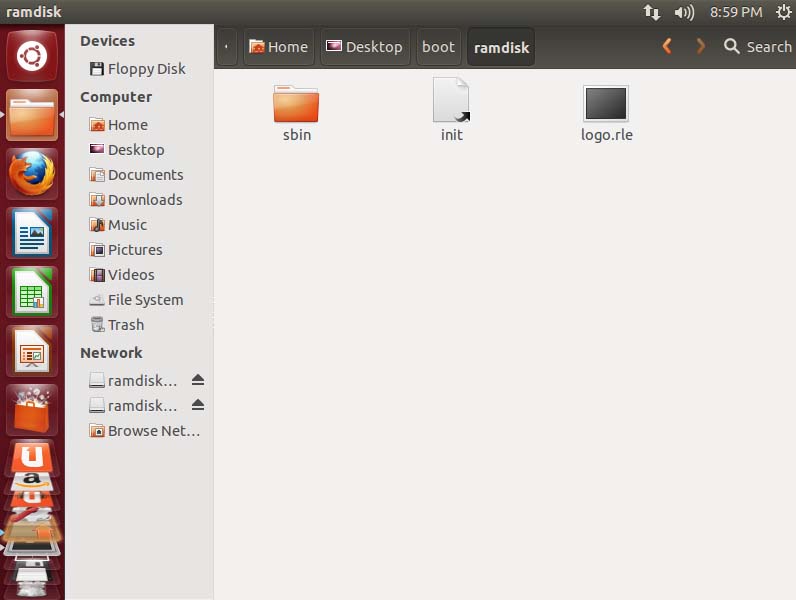Click the Search button
Viewport: 796px width, 600px height.
coord(758,47)
